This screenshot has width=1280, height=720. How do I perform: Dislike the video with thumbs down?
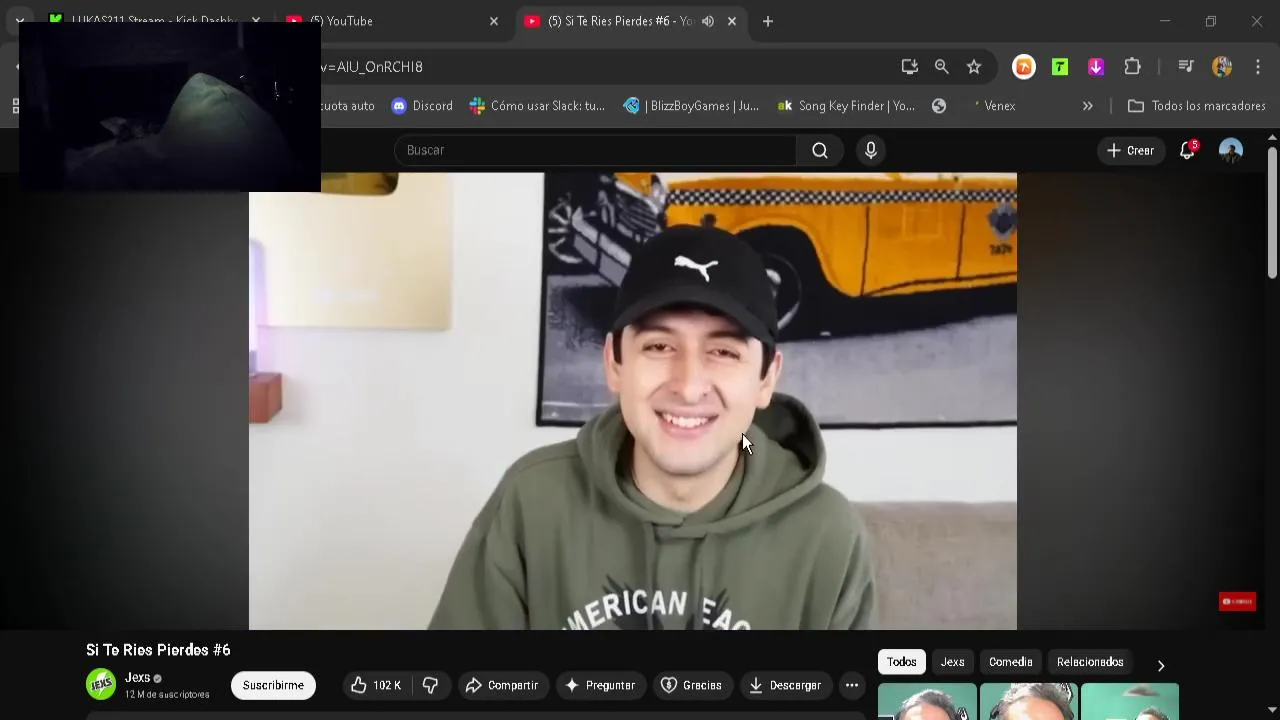(431, 685)
